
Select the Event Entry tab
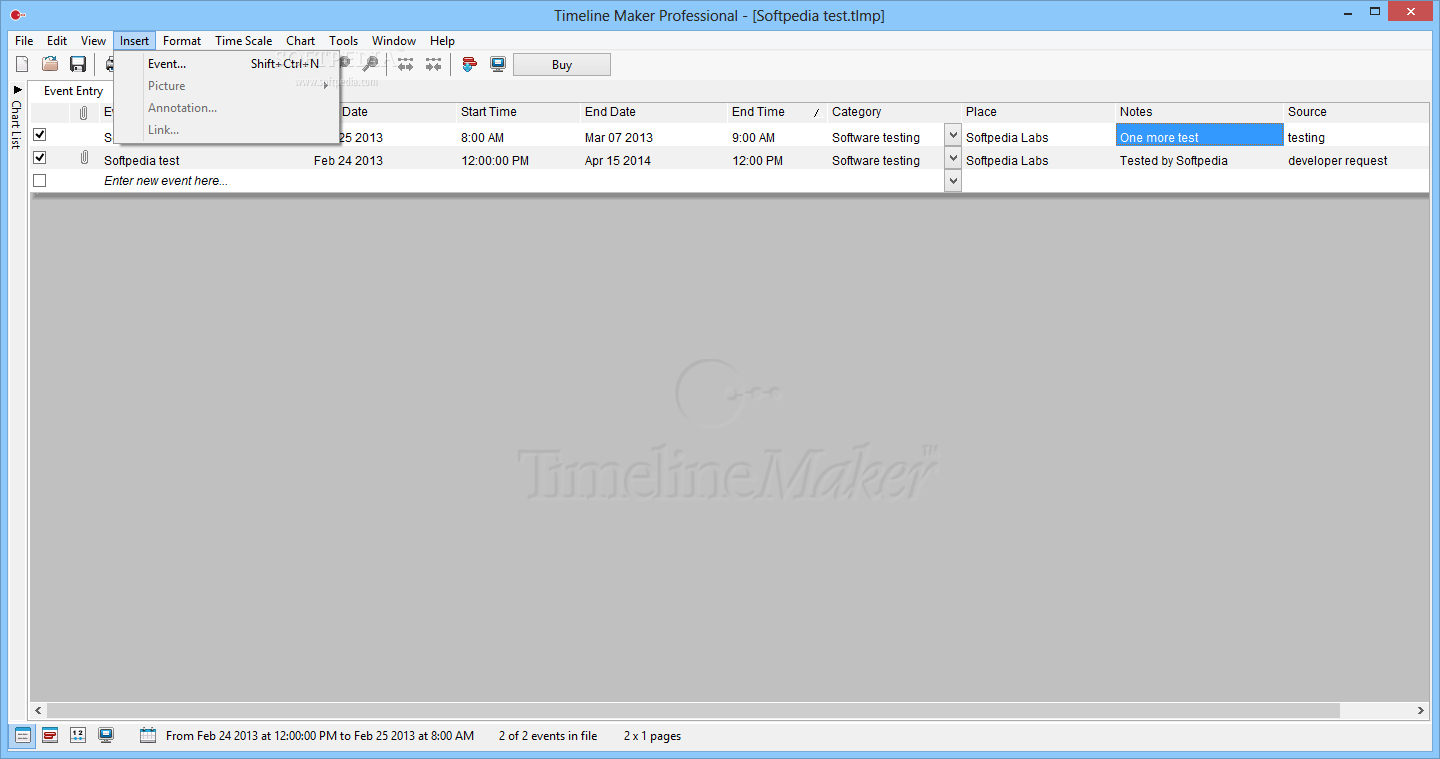tap(73, 91)
